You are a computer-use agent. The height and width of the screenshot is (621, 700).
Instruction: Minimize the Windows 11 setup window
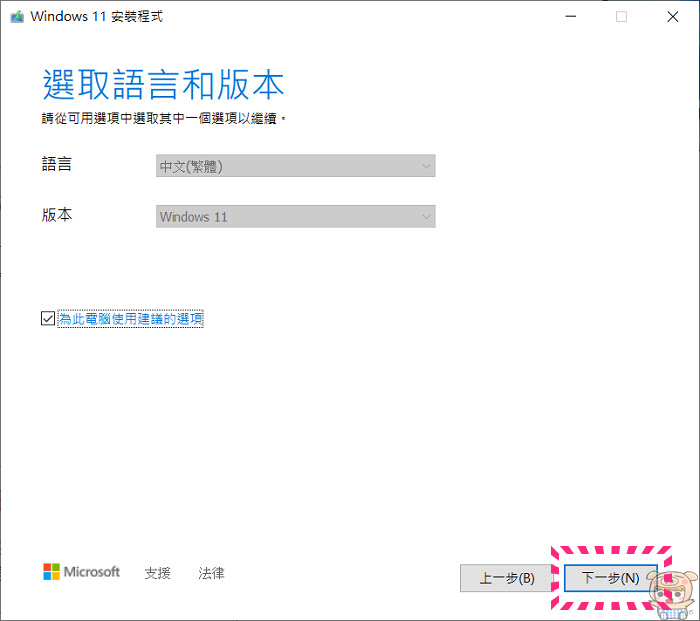coord(571,17)
